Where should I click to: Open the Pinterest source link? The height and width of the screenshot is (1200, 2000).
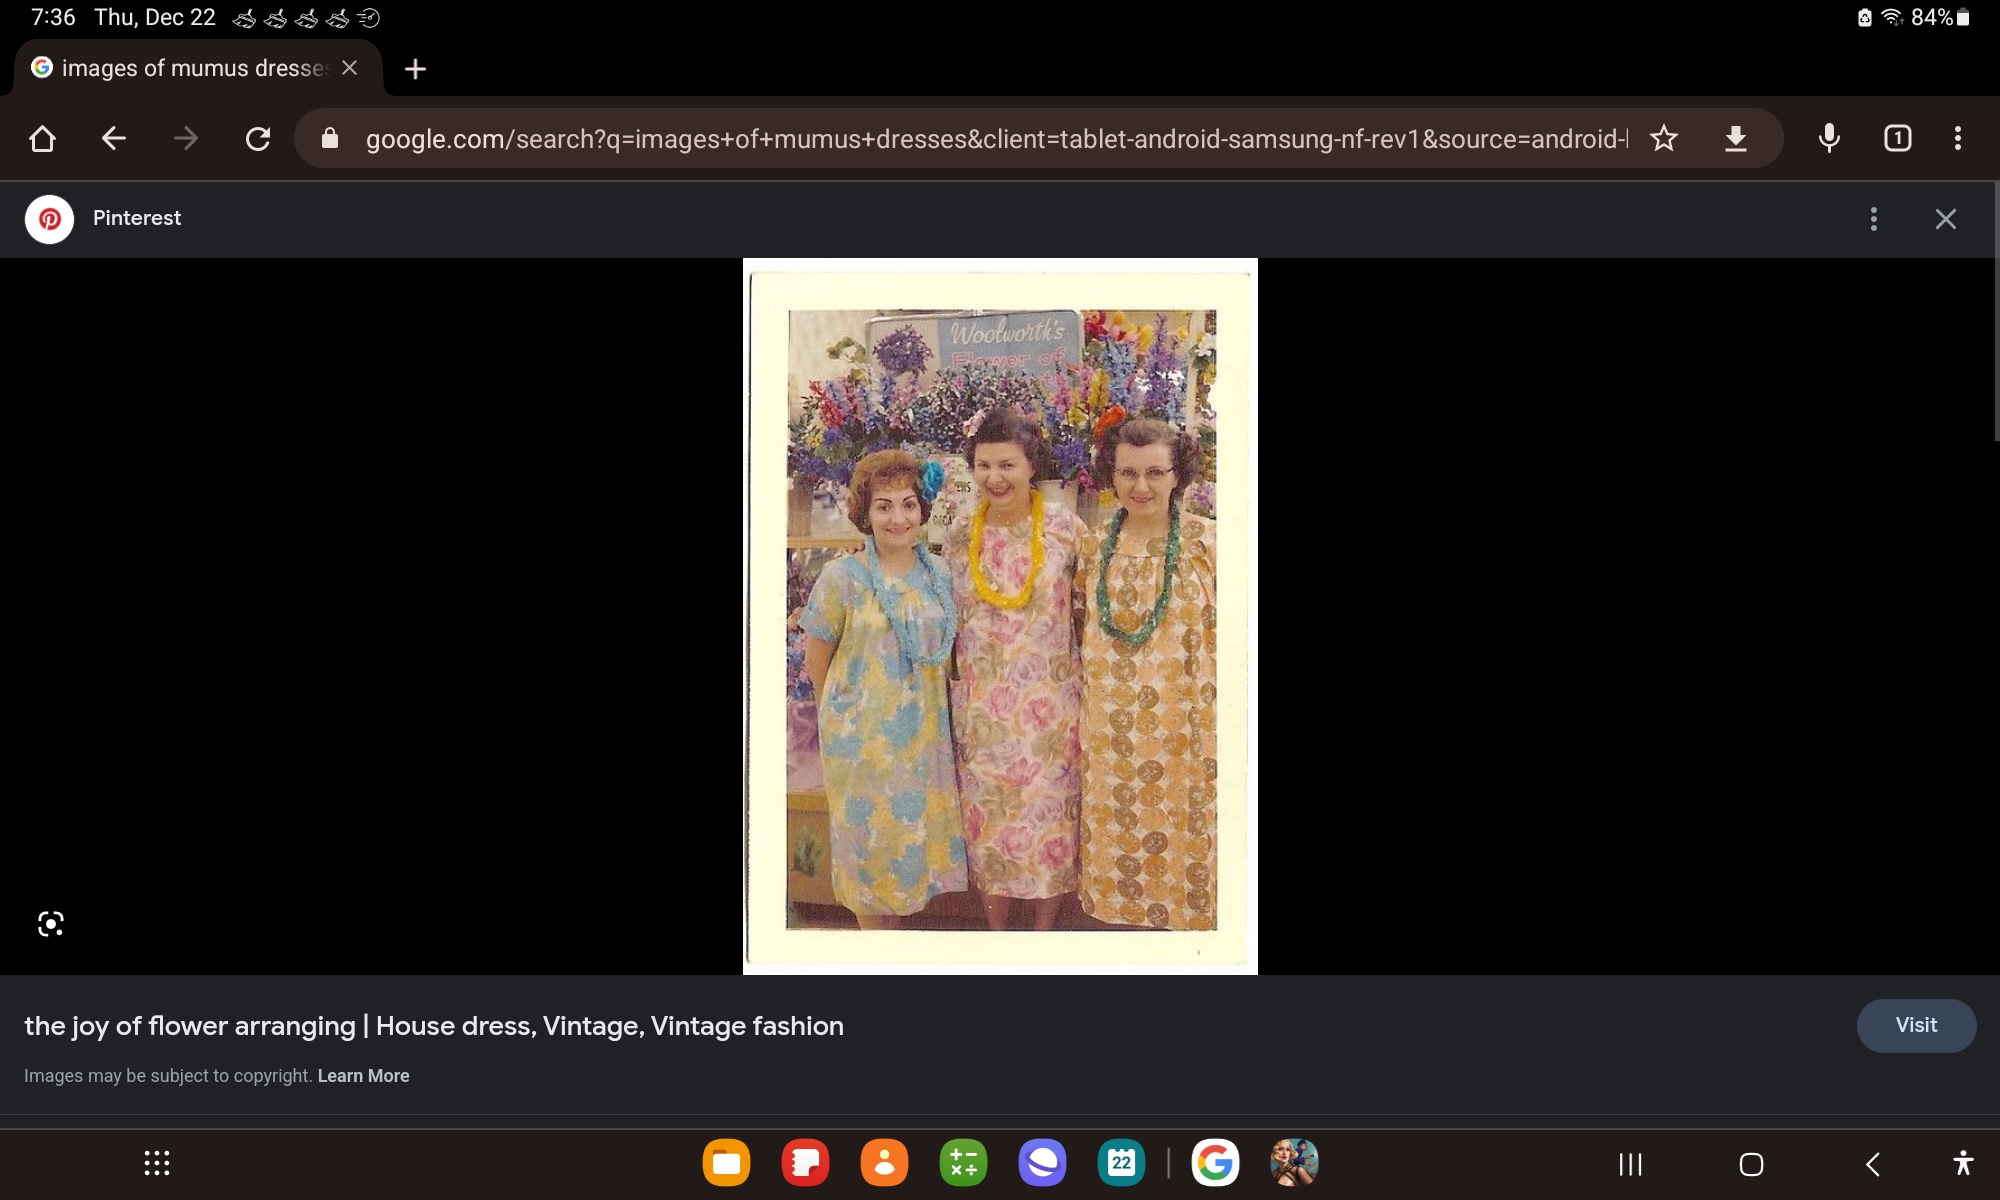pos(136,218)
